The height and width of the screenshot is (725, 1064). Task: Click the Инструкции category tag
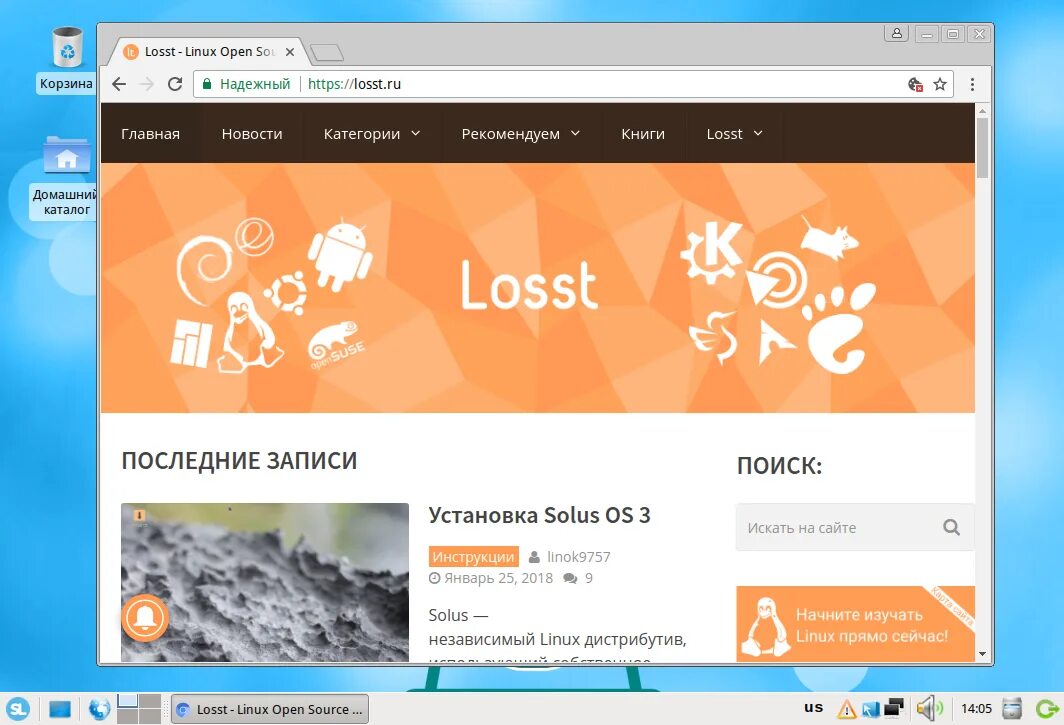pos(474,557)
